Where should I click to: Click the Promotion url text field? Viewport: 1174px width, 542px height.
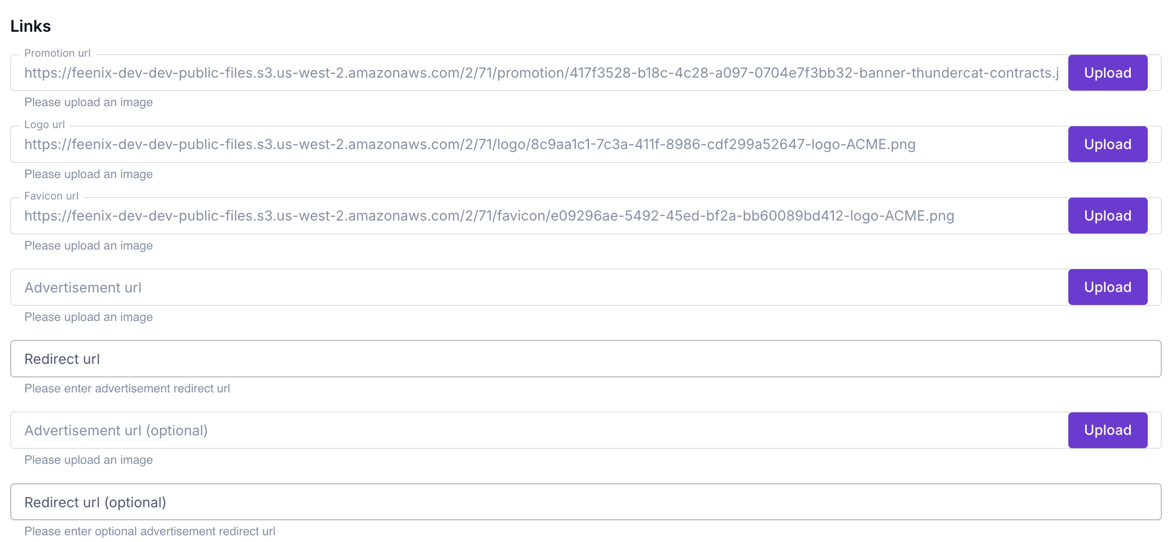(x=540, y=73)
